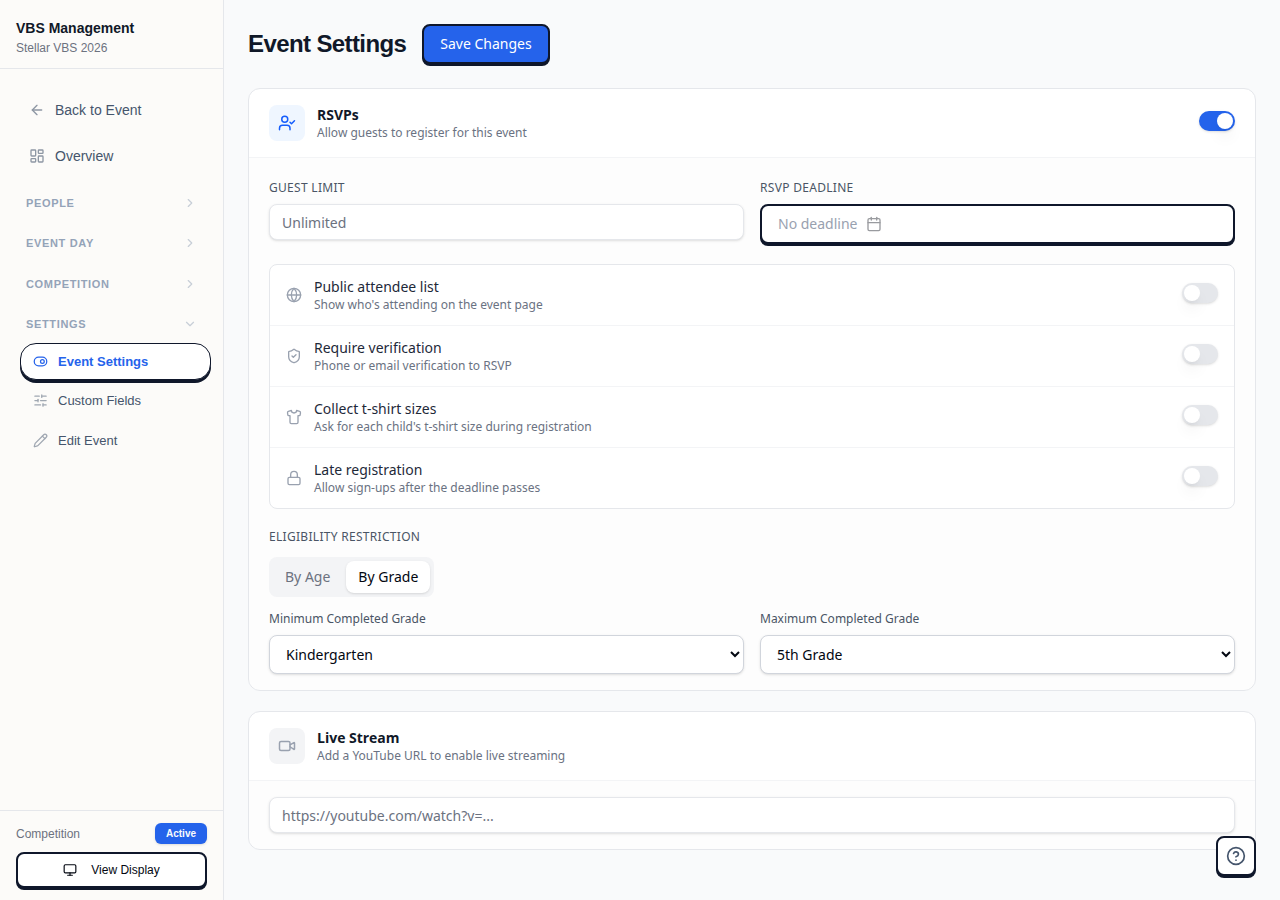This screenshot has width=1280, height=900.
Task: Click the Save Changes button
Action: click(x=485, y=44)
